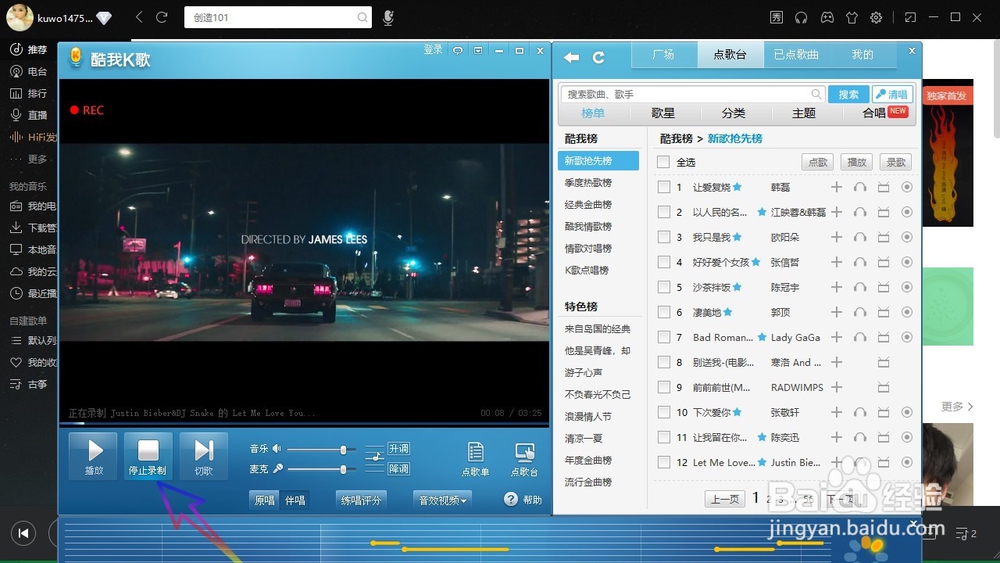1000x563 pixels.
Task: Switch to 伴唱 accompaniment mode
Action: [x=295, y=500]
